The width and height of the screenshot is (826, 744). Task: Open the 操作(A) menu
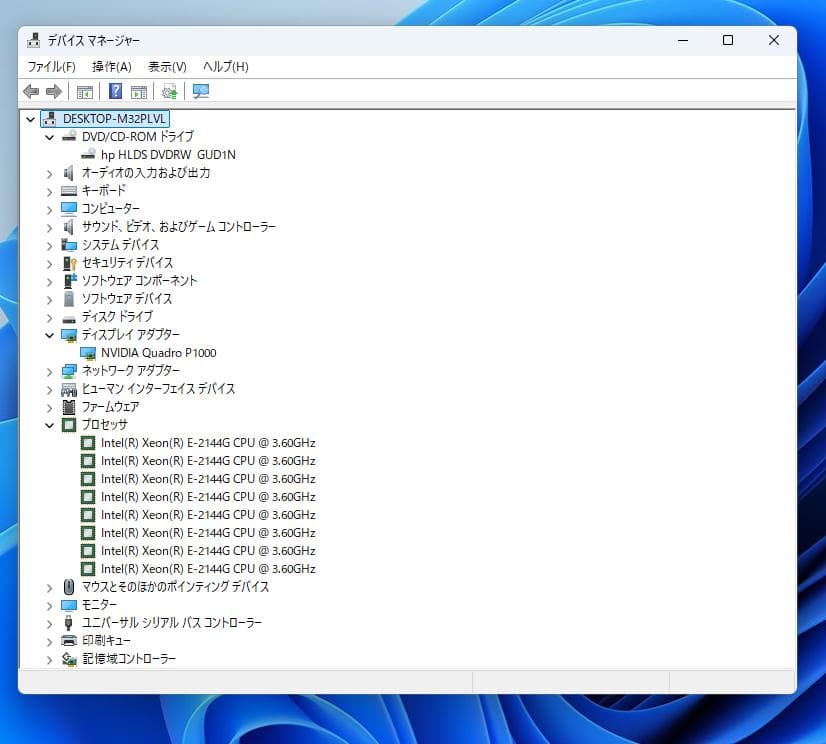coord(110,66)
